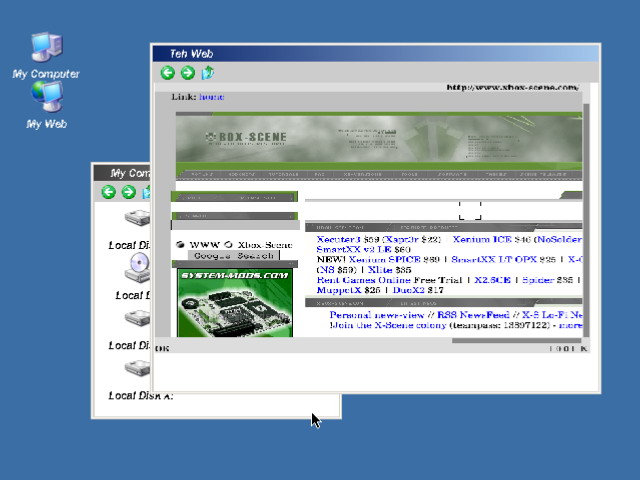Open the MuppetX link
This screenshot has width=640, height=480.
(x=339, y=290)
